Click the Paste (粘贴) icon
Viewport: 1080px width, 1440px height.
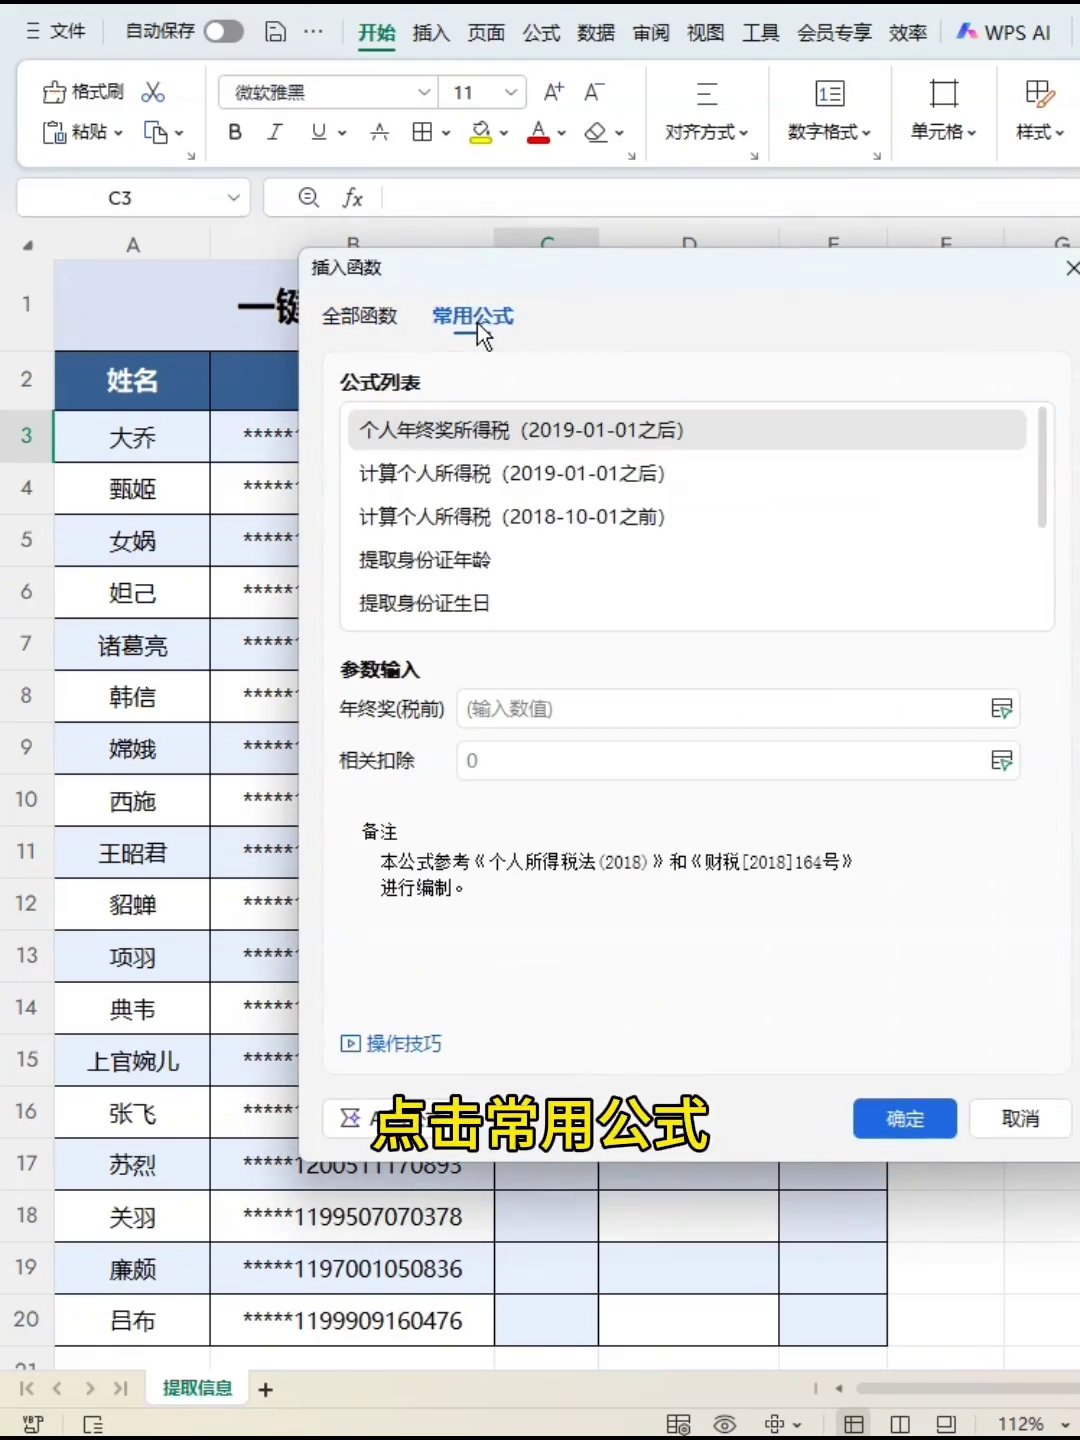click(54, 132)
